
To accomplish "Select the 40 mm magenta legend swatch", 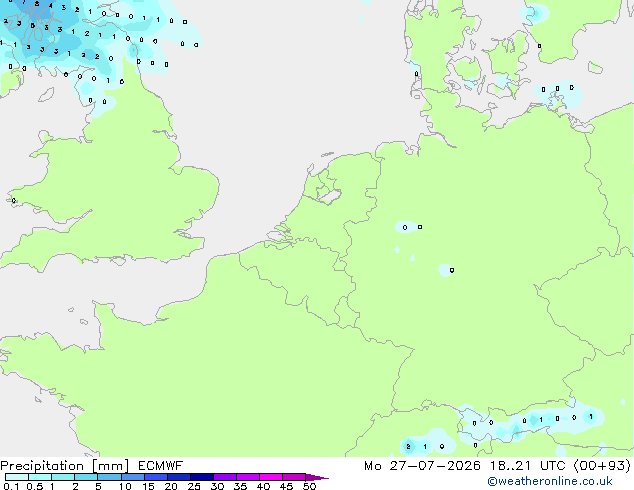I will pyautogui.click(x=271, y=477).
